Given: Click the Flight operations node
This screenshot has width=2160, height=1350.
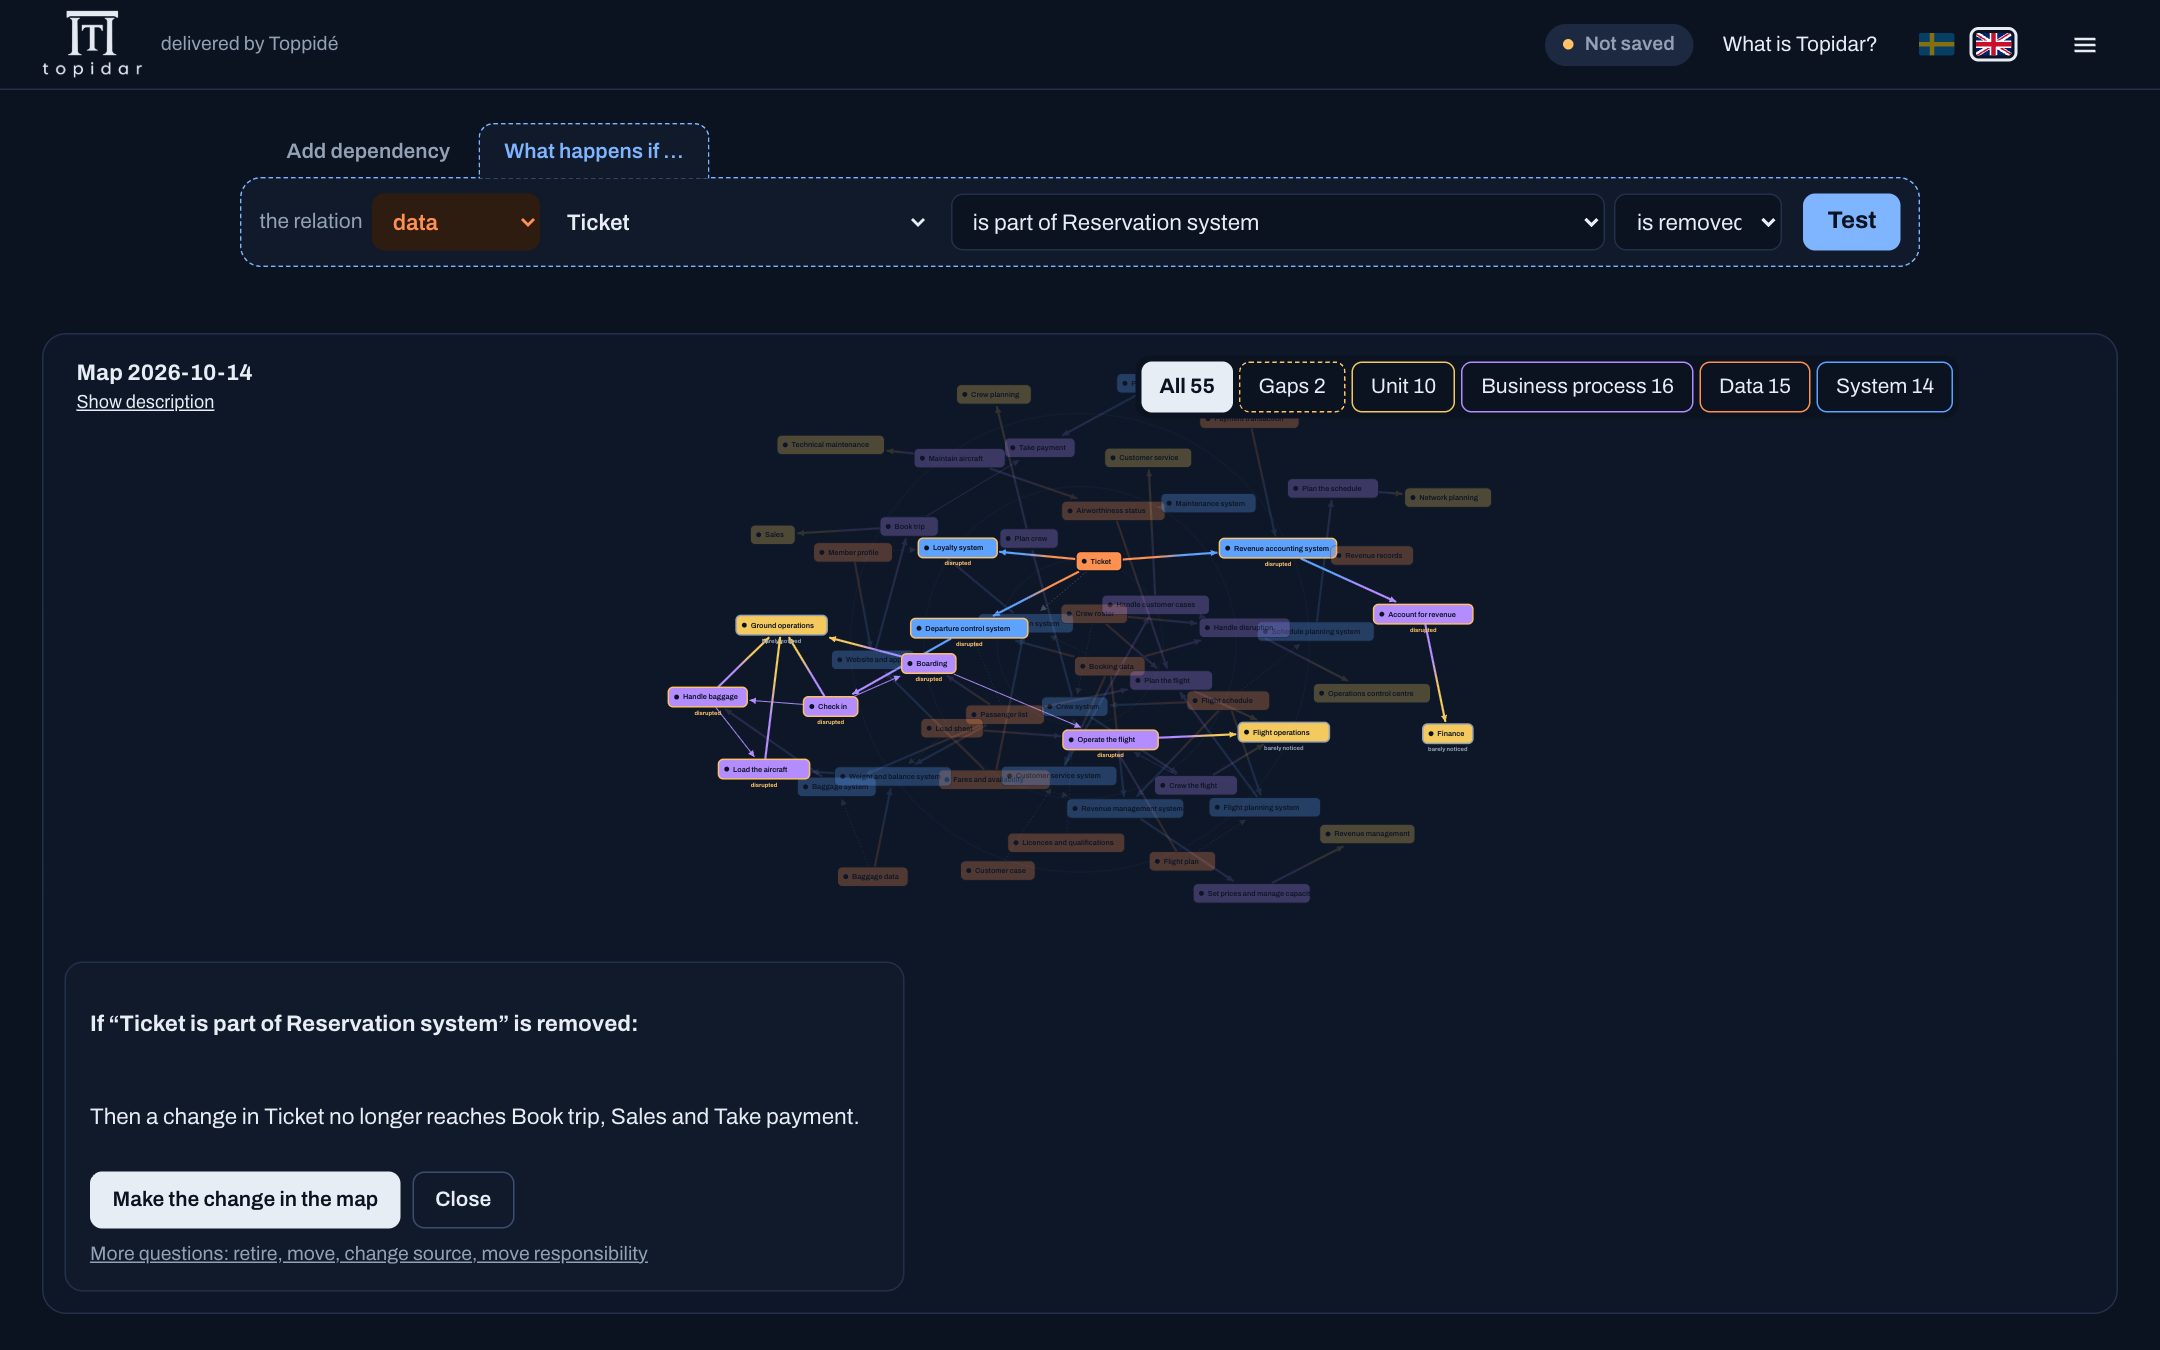Looking at the screenshot, I should (1283, 732).
